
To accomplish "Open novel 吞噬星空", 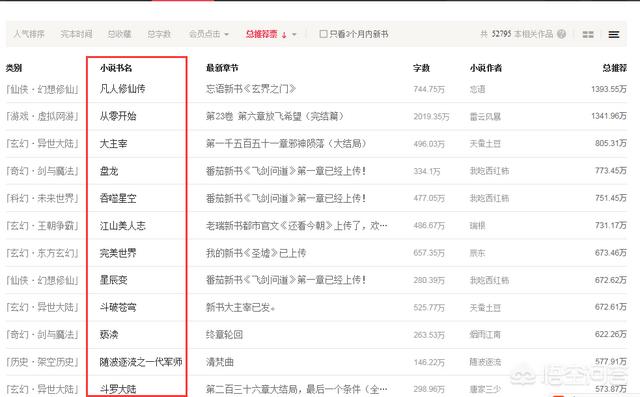I will point(118,198).
